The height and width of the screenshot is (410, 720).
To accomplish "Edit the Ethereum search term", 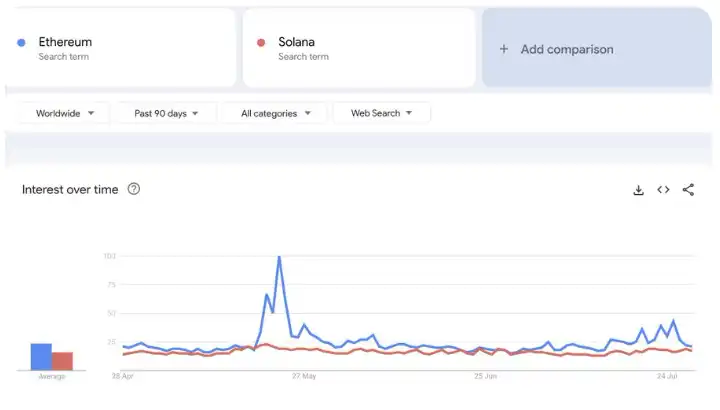I will [66, 43].
